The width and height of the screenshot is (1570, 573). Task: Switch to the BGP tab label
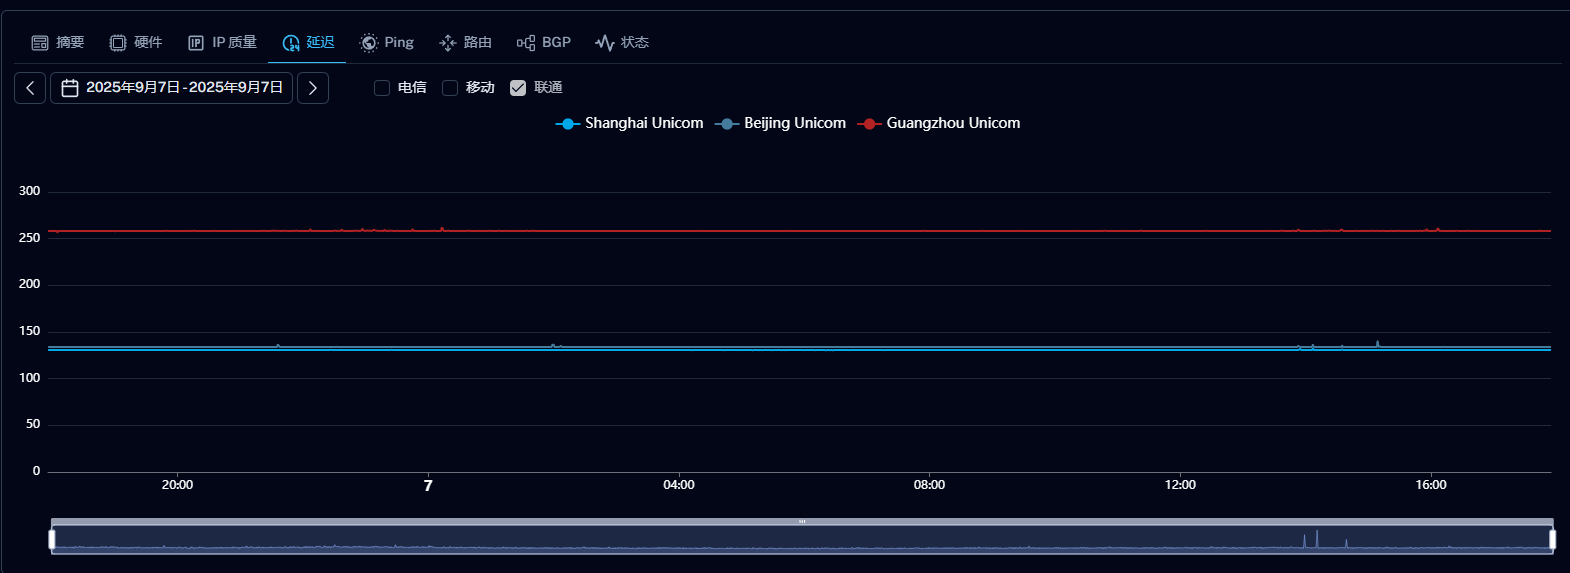(556, 43)
